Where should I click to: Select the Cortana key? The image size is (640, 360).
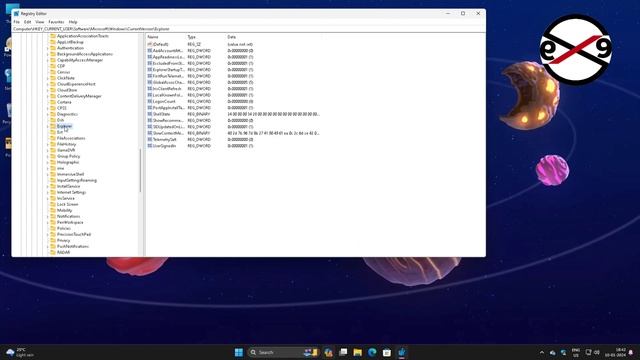click(64, 102)
